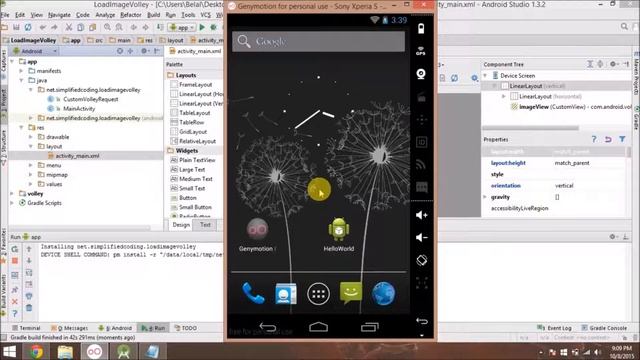This screenshot has height=360, width=640.
Task: Select the activity_main.xml editor tab
Action: [x=196, y=51]
